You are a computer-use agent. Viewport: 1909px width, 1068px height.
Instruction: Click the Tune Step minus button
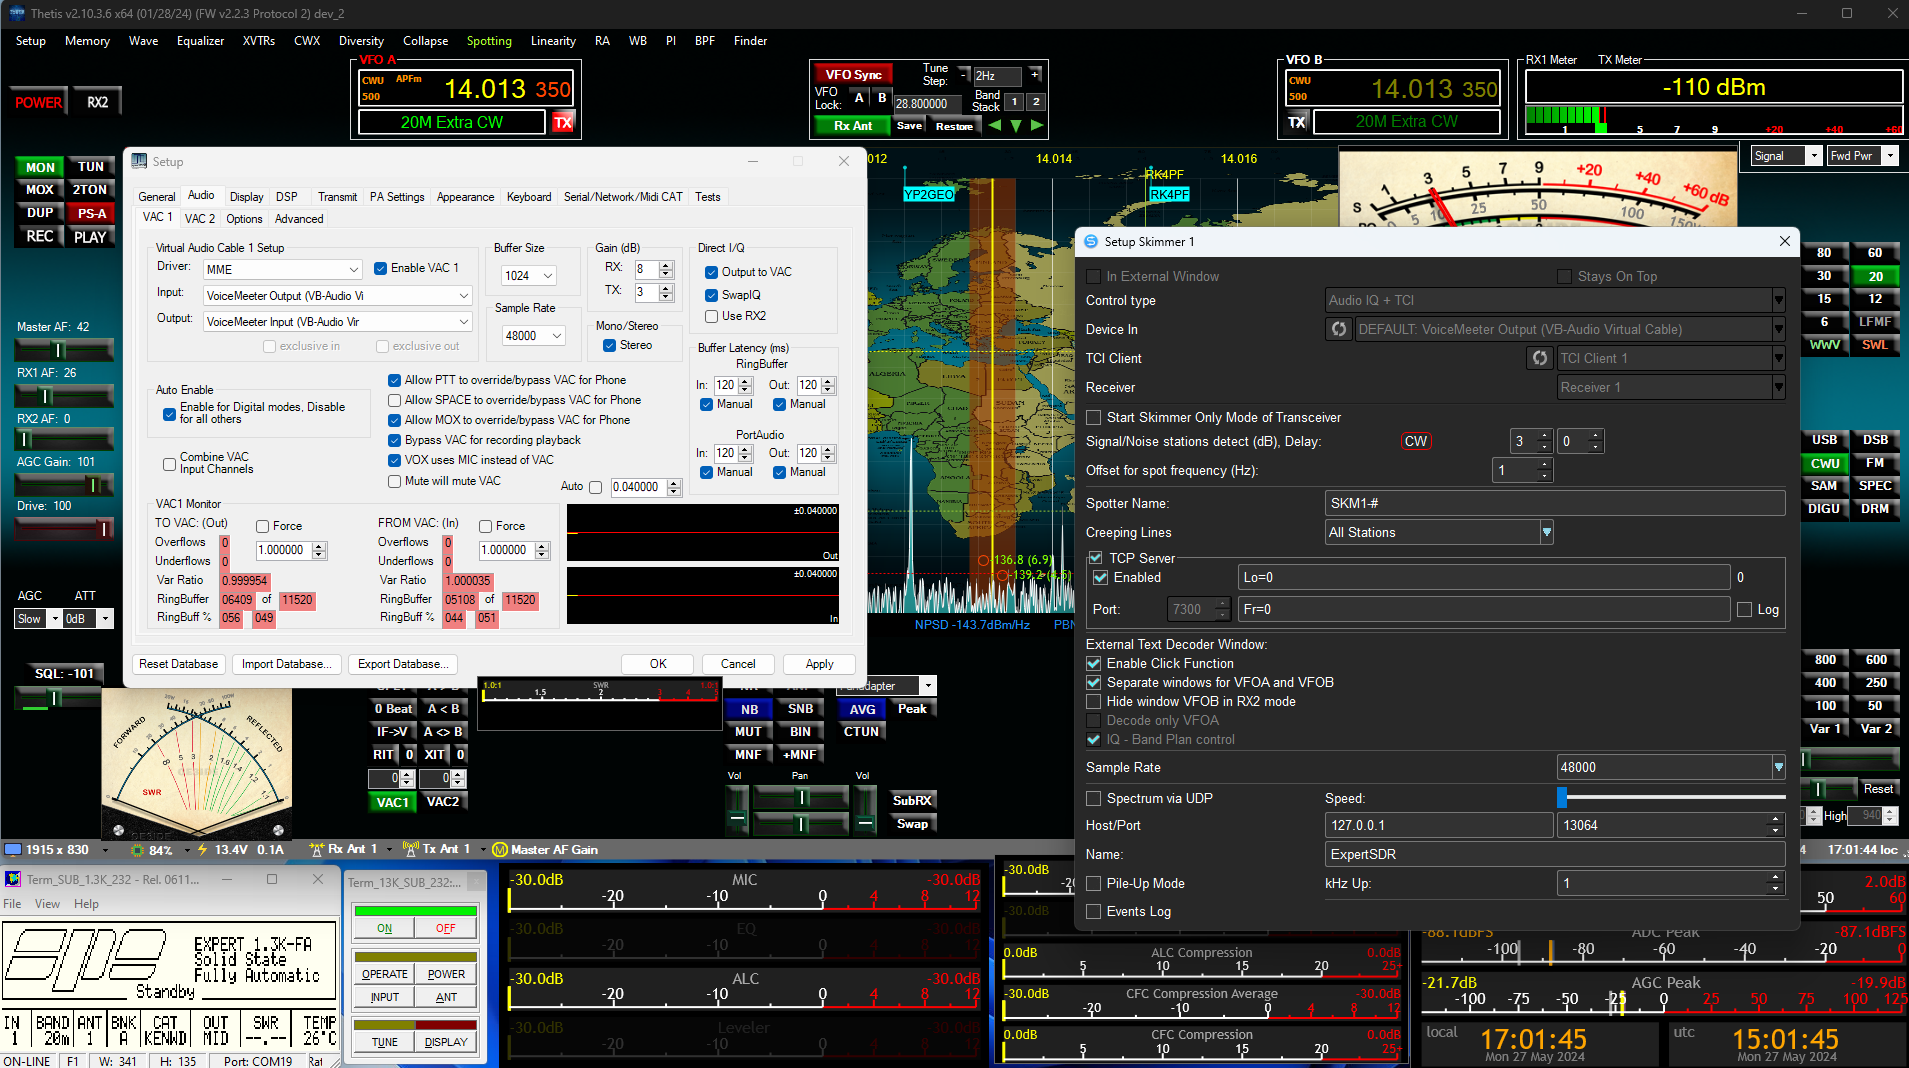point(963,74)
